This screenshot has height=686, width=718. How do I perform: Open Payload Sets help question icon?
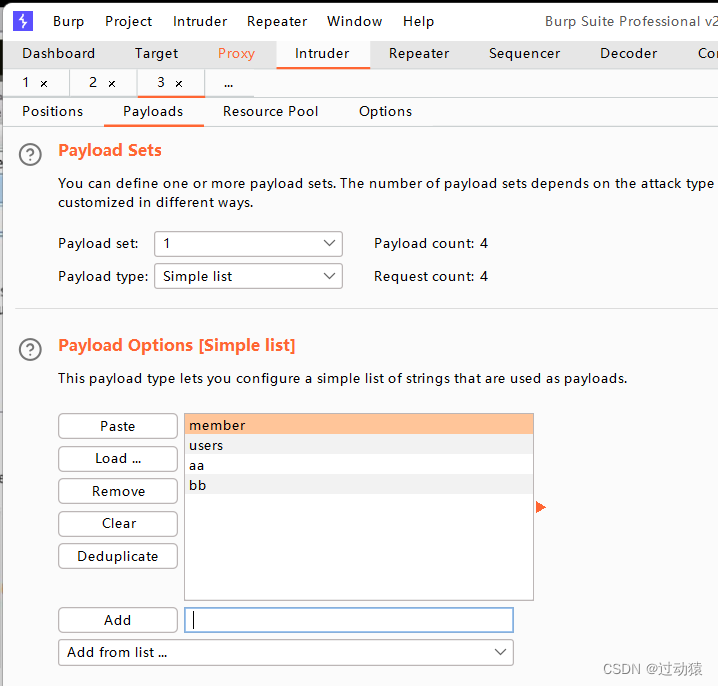coord(30,155)
